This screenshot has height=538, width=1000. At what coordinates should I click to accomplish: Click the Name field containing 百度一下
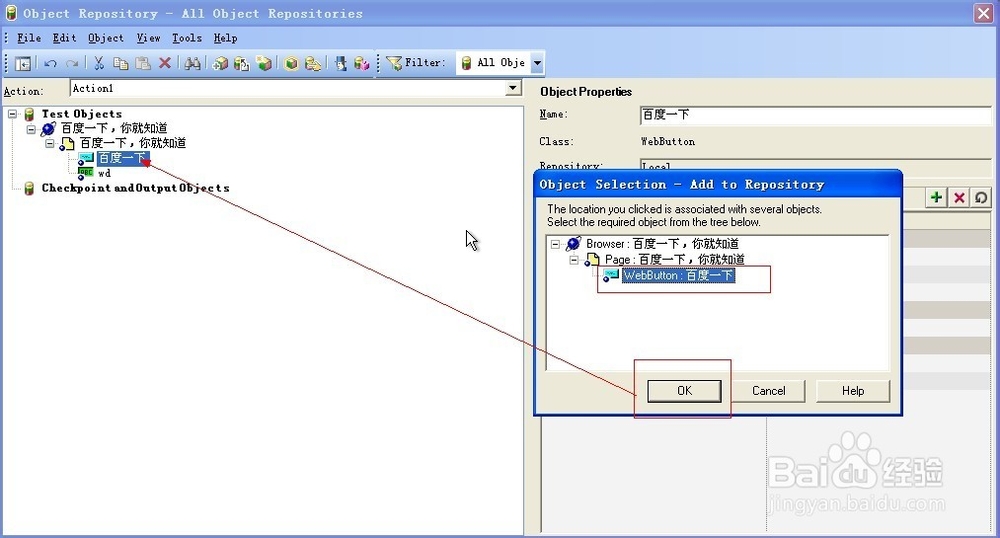(816, 115)
